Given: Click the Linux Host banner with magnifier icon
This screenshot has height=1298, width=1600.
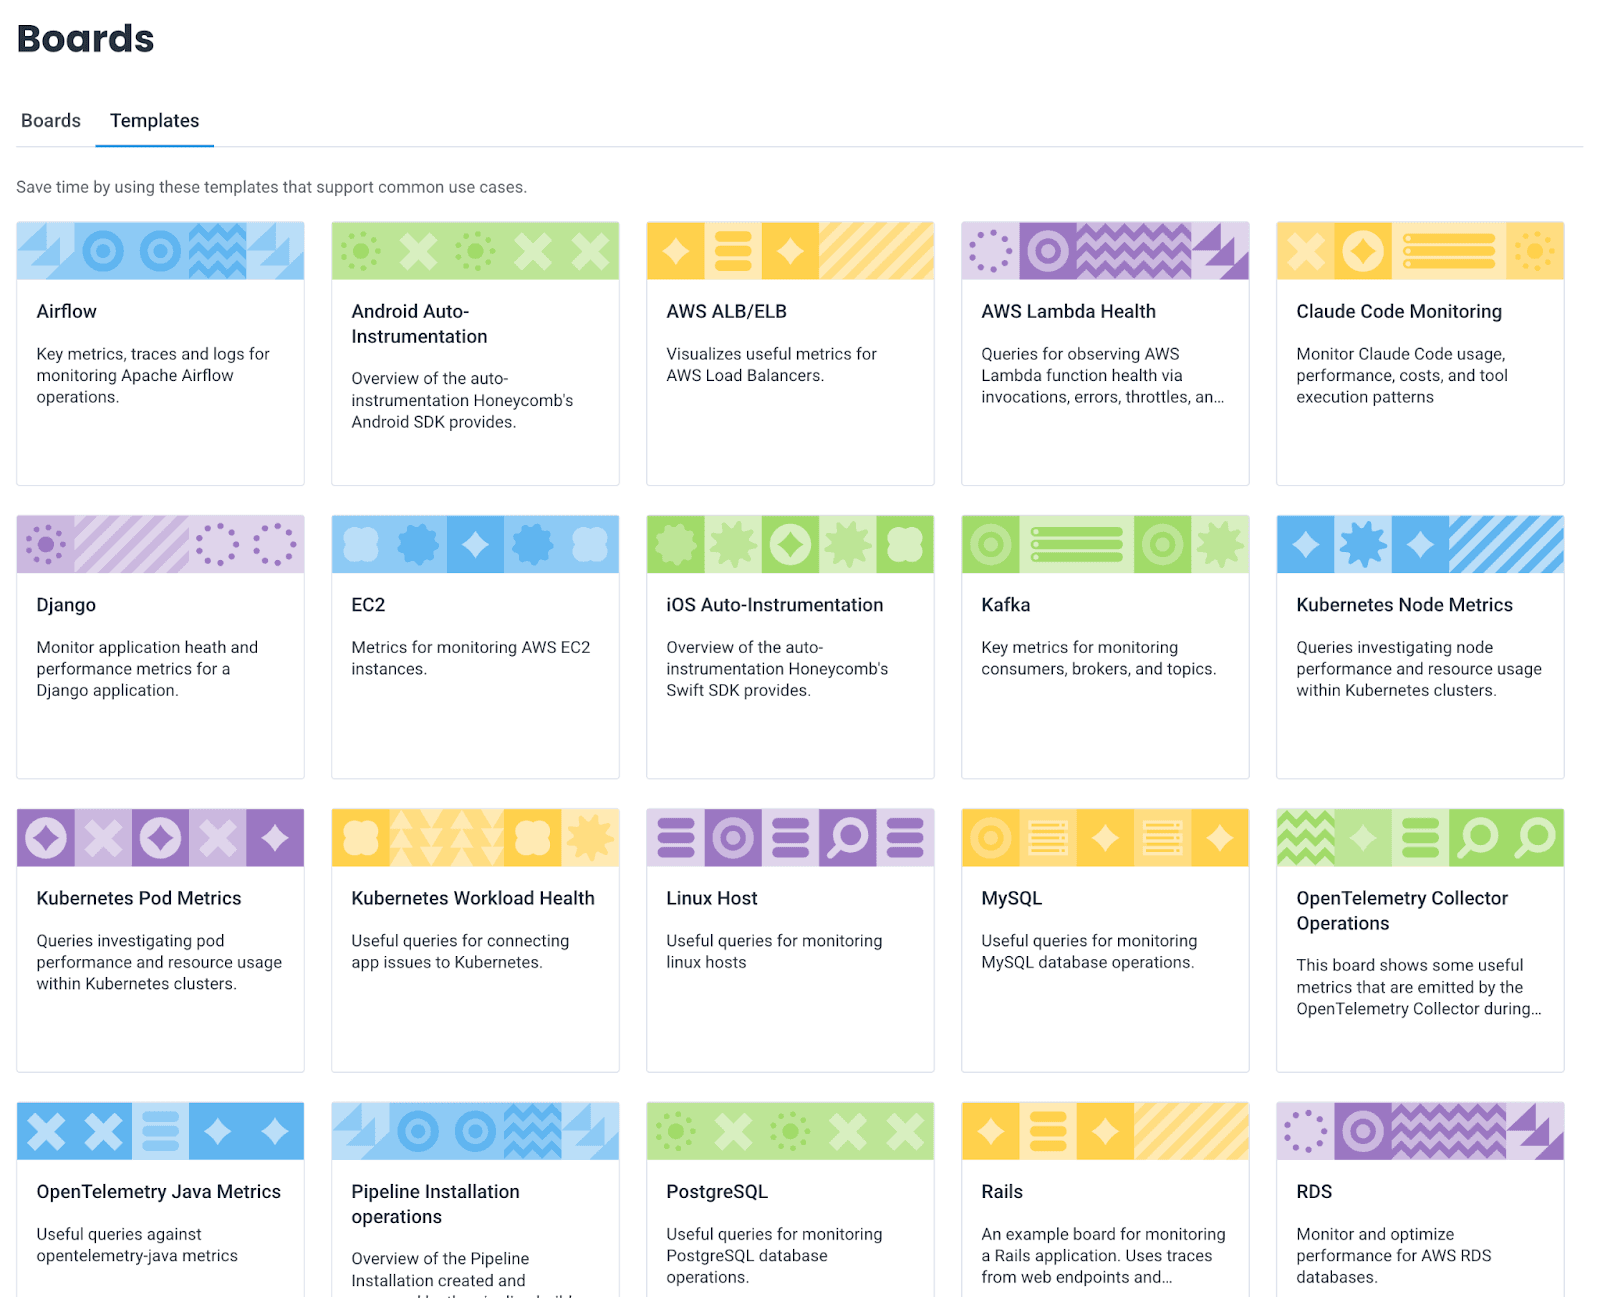Looking at the screenshot, I should click(790, 838).
